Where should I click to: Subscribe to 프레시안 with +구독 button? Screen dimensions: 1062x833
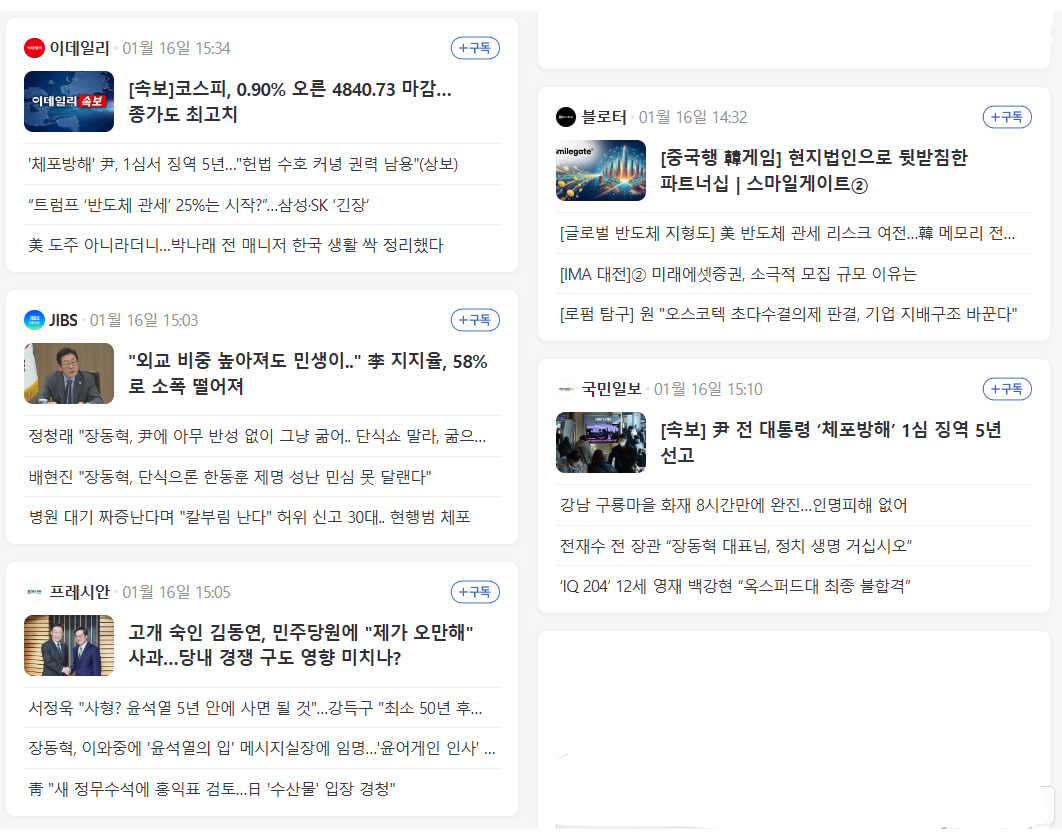click(475, 593)
